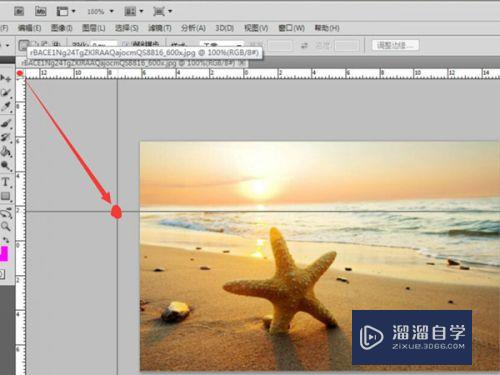Click the Screen Mode icon
The width and height of the screenshot is (500, 375).
158,11
